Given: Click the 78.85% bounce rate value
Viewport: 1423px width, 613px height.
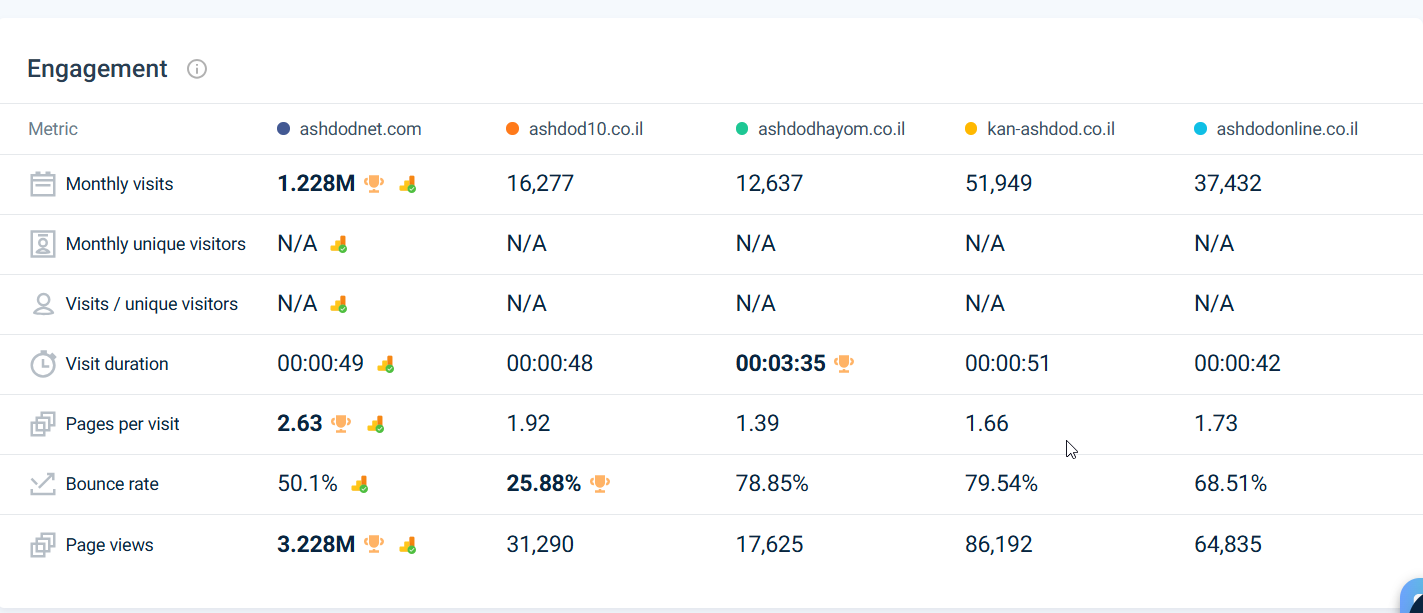Looking at the screenshot, I should click(x=772, y=484).
